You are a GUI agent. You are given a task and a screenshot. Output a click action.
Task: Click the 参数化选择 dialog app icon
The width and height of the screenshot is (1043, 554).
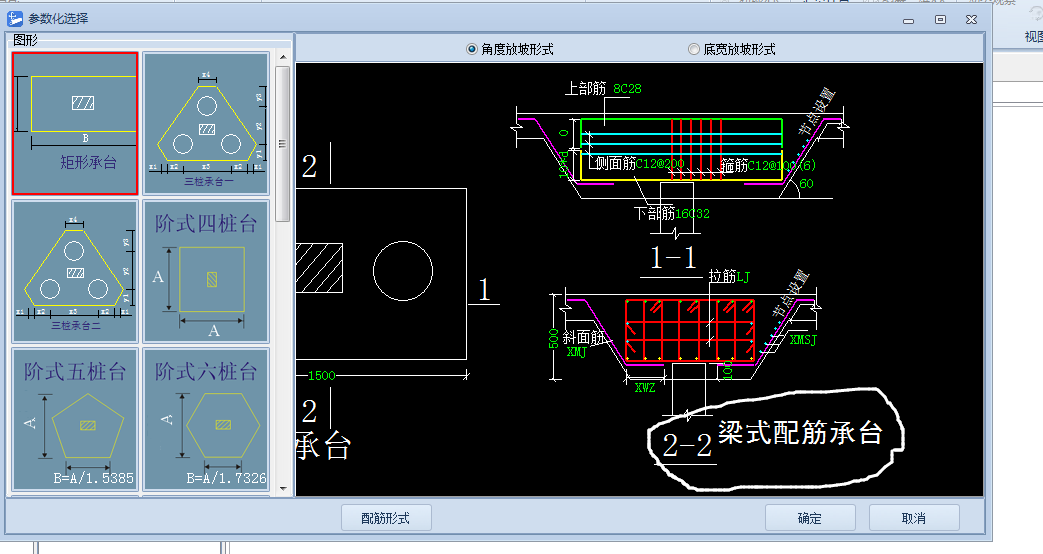click(x=15, y=19)
